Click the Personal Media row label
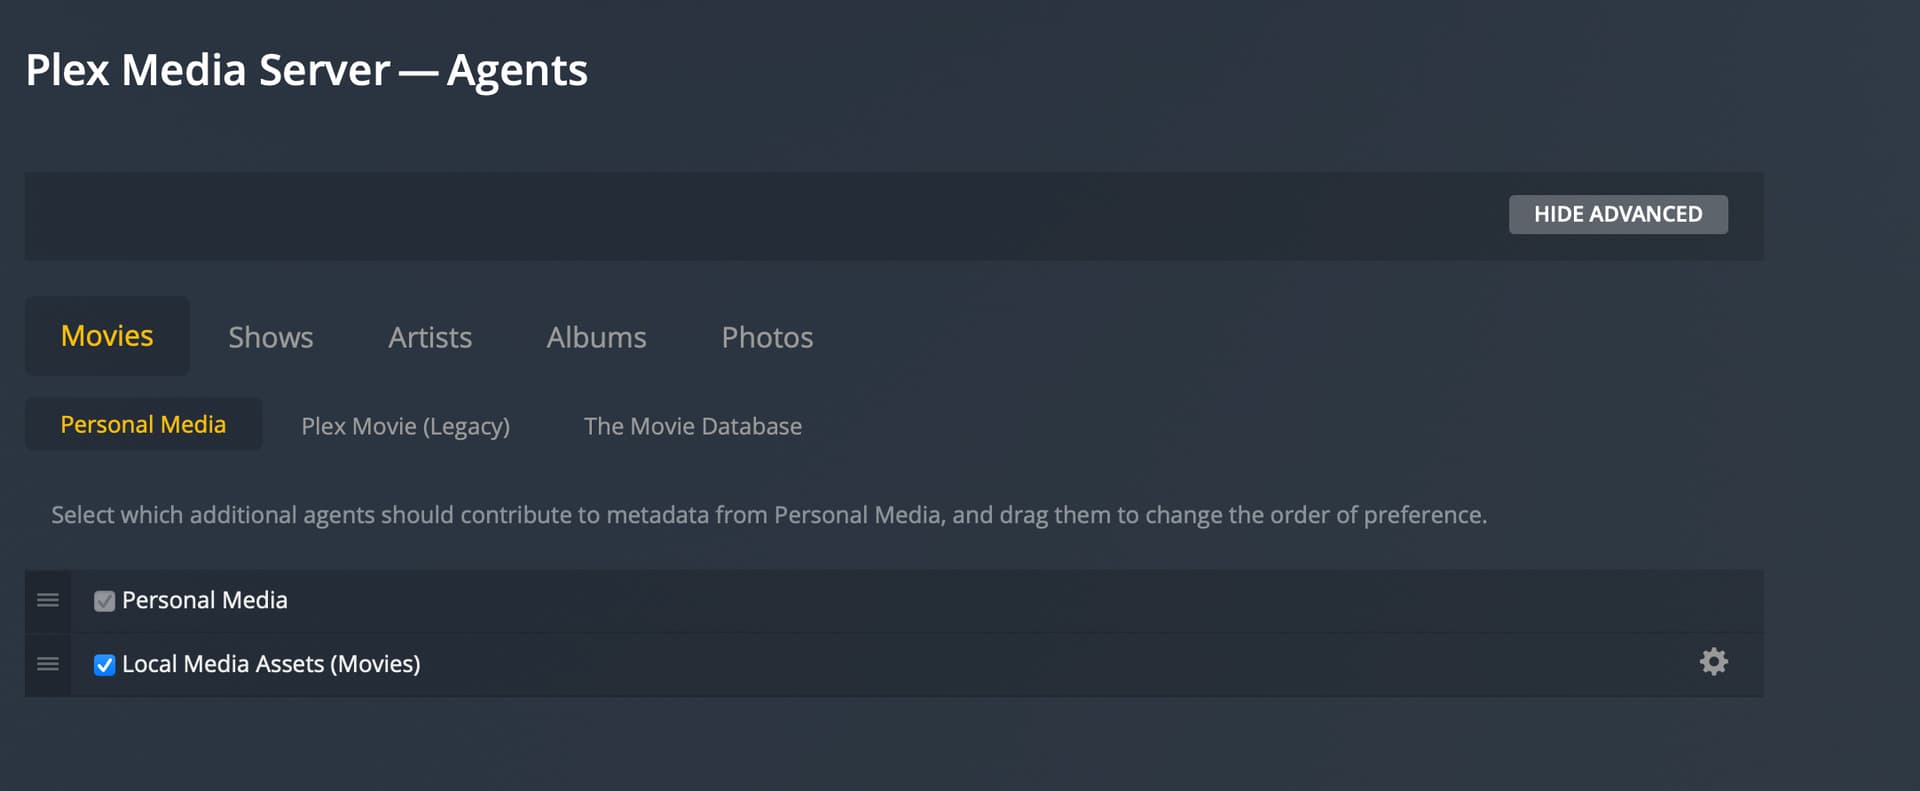 click(x=205, y=600)
